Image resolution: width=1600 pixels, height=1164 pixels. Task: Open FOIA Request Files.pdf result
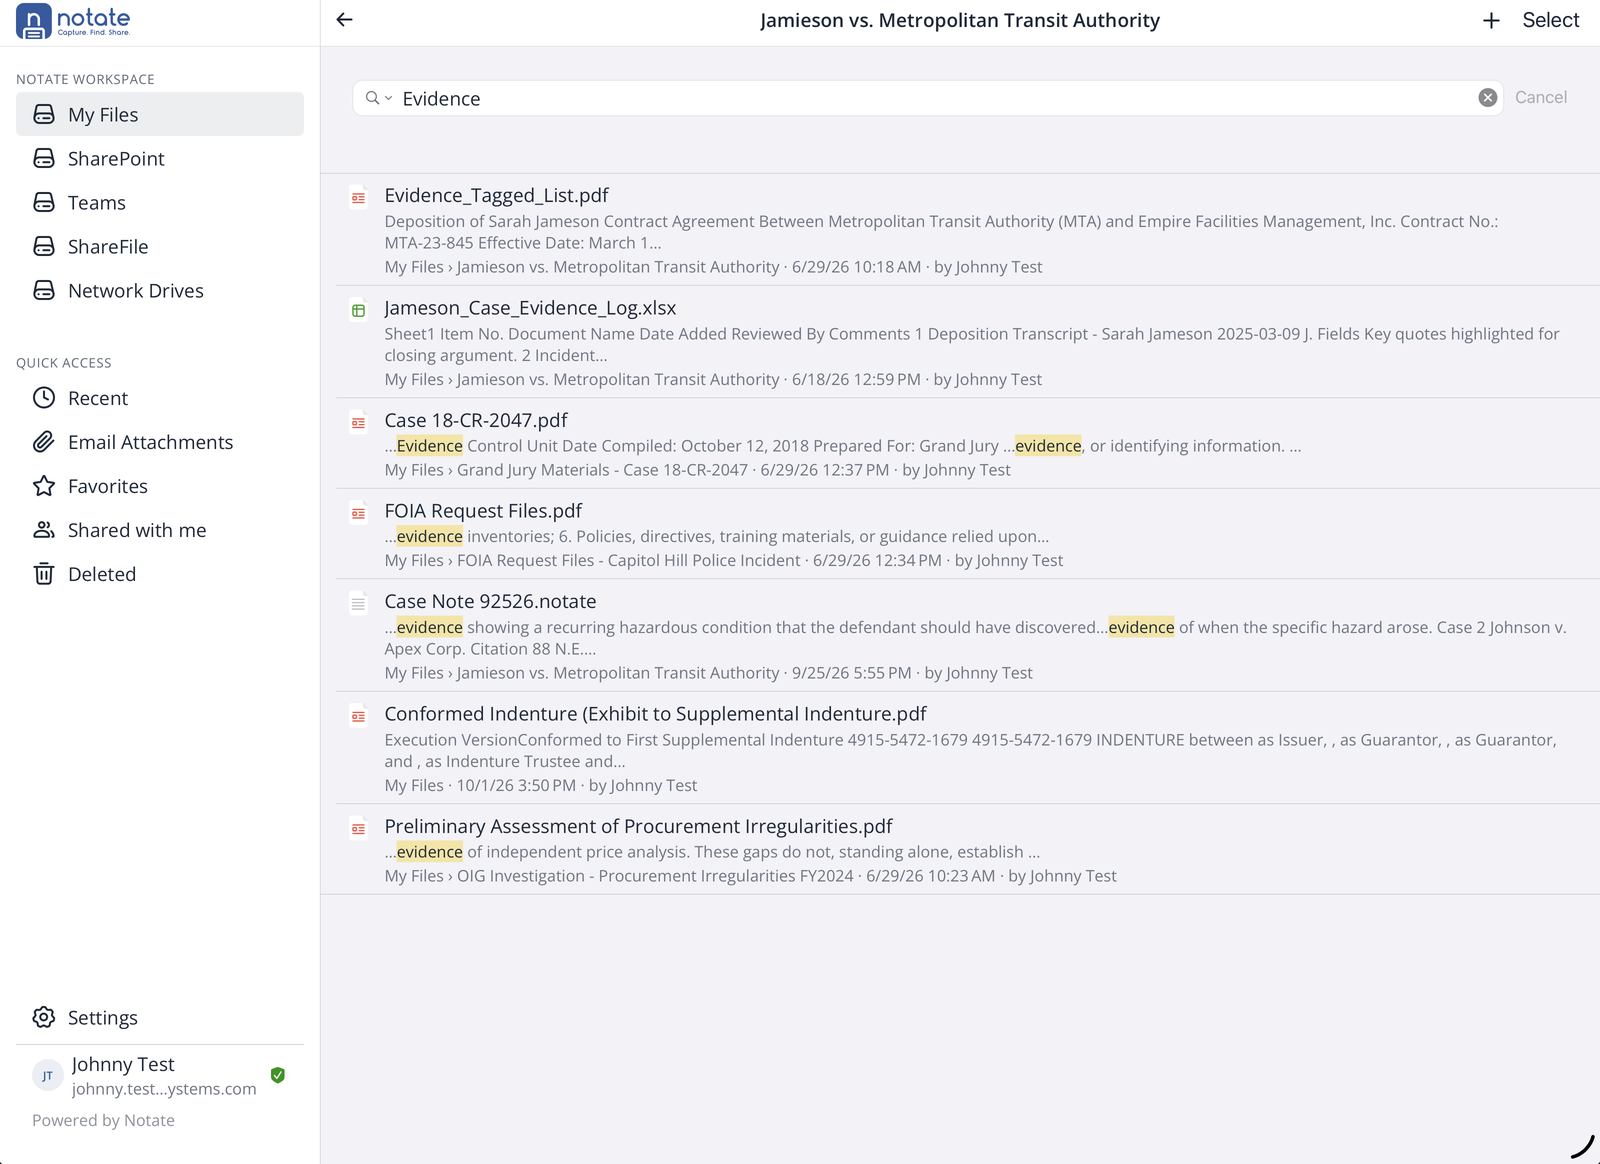[960, 534]
